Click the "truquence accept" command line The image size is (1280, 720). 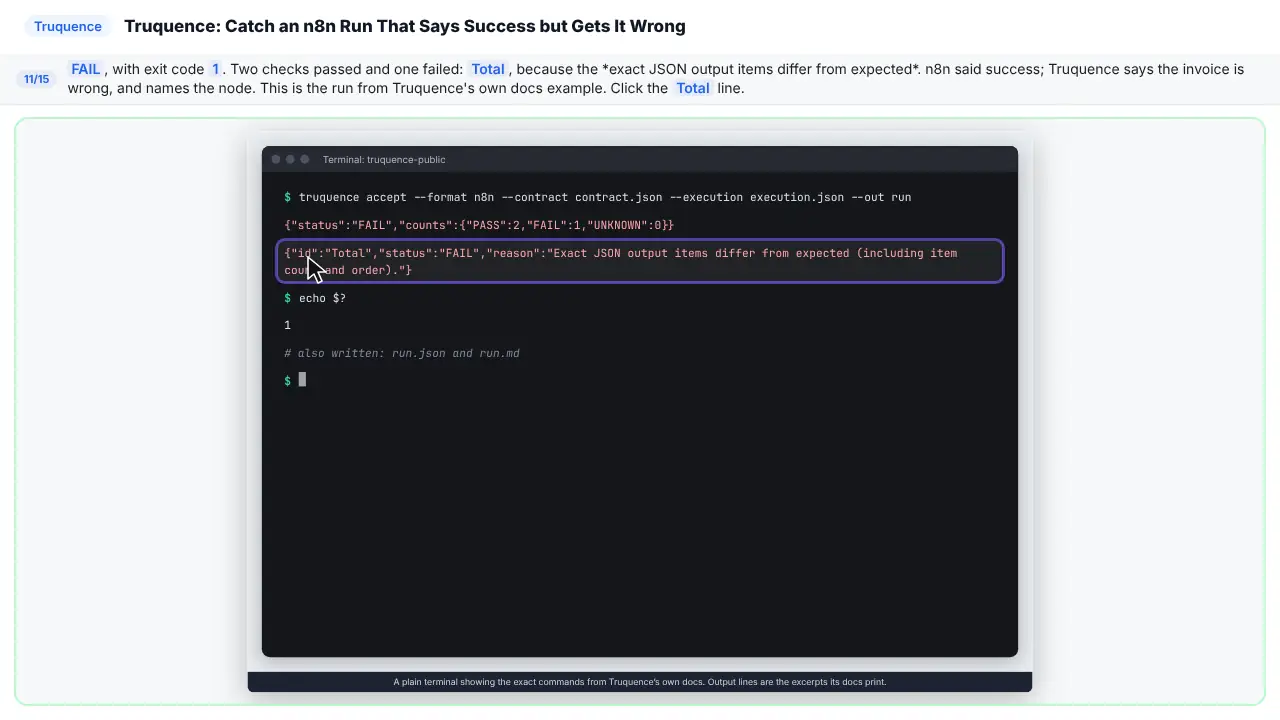click(598, 197)
